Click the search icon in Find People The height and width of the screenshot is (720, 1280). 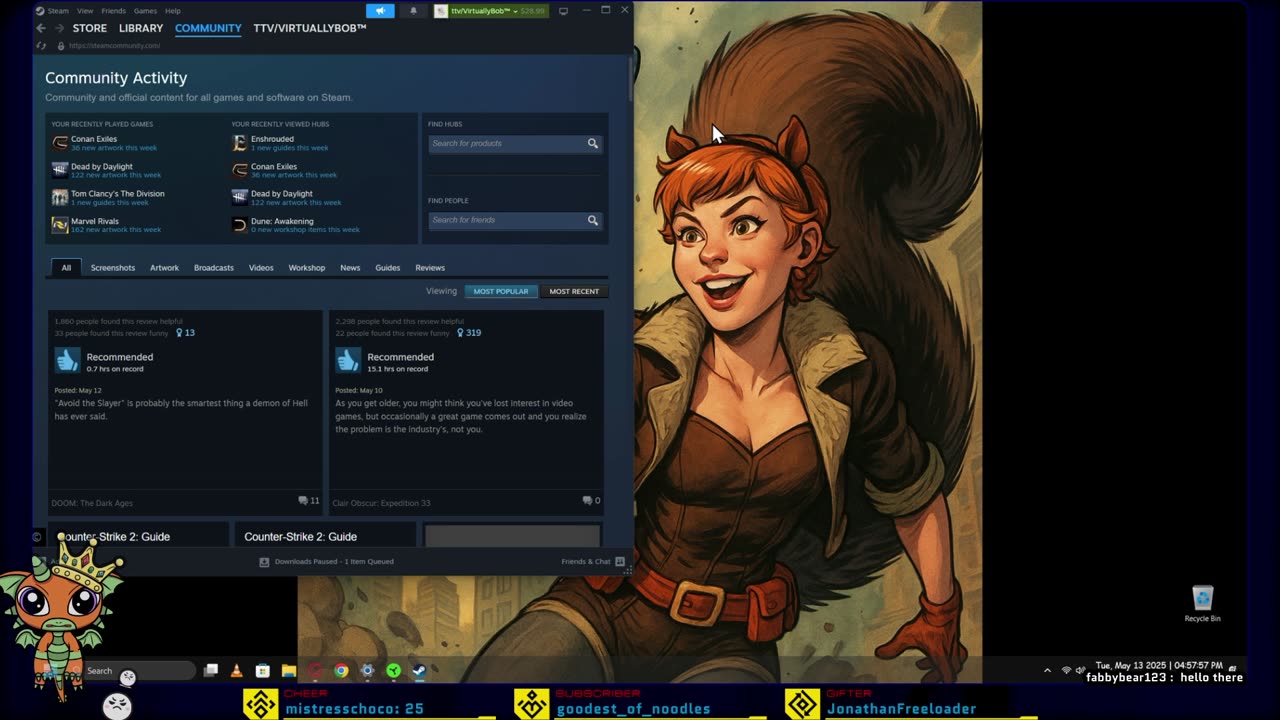coord(593,220)
